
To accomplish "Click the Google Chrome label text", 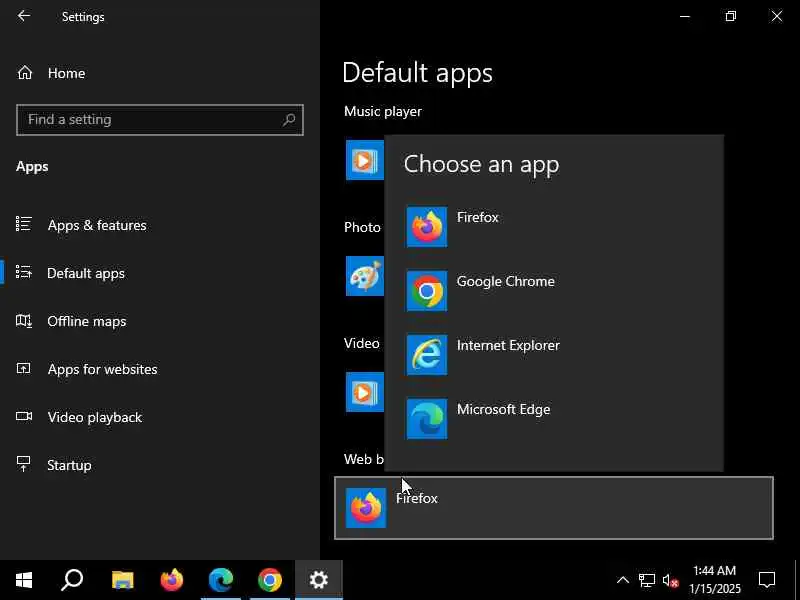I will pyautogui.click(x=505, y=281).
